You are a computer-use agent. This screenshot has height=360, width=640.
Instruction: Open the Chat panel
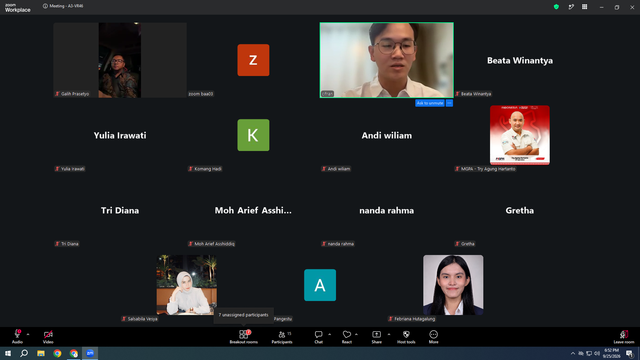(x=318, y=336)
